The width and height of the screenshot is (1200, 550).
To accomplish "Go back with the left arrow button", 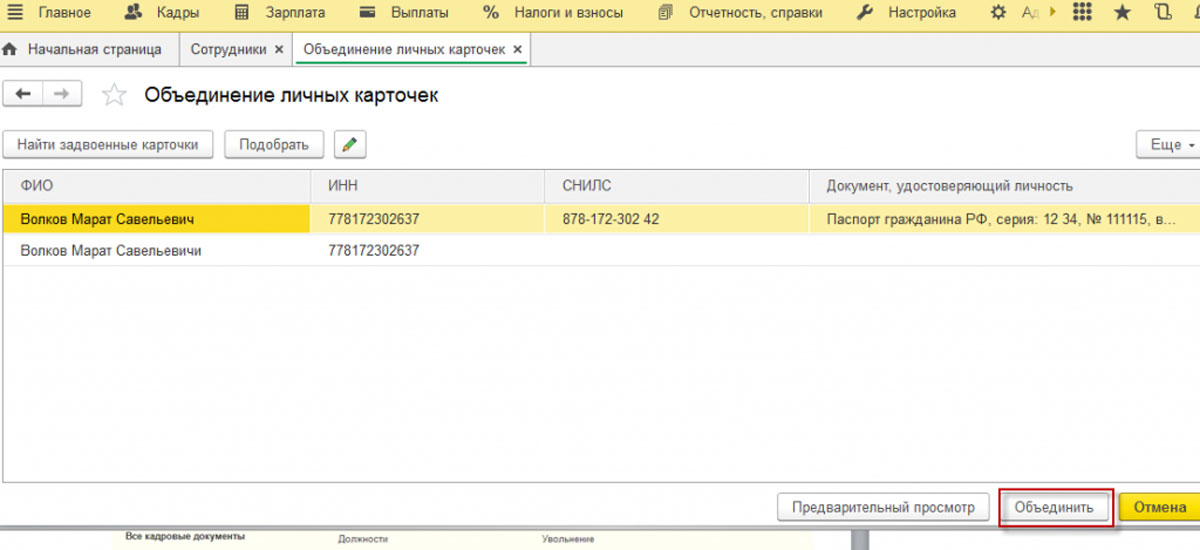I will tap(24, 94).
